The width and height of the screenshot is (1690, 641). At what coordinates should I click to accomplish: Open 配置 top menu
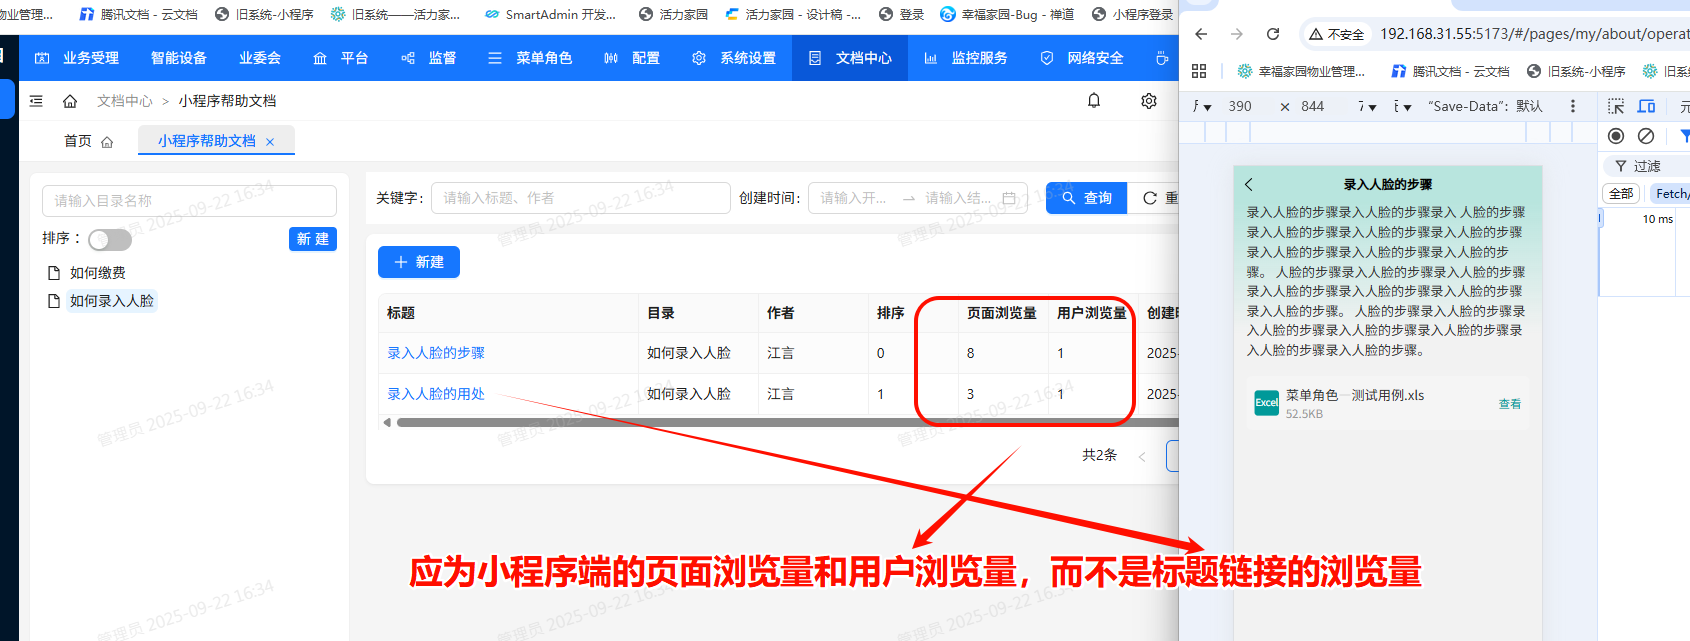click(x=633, y=58)
